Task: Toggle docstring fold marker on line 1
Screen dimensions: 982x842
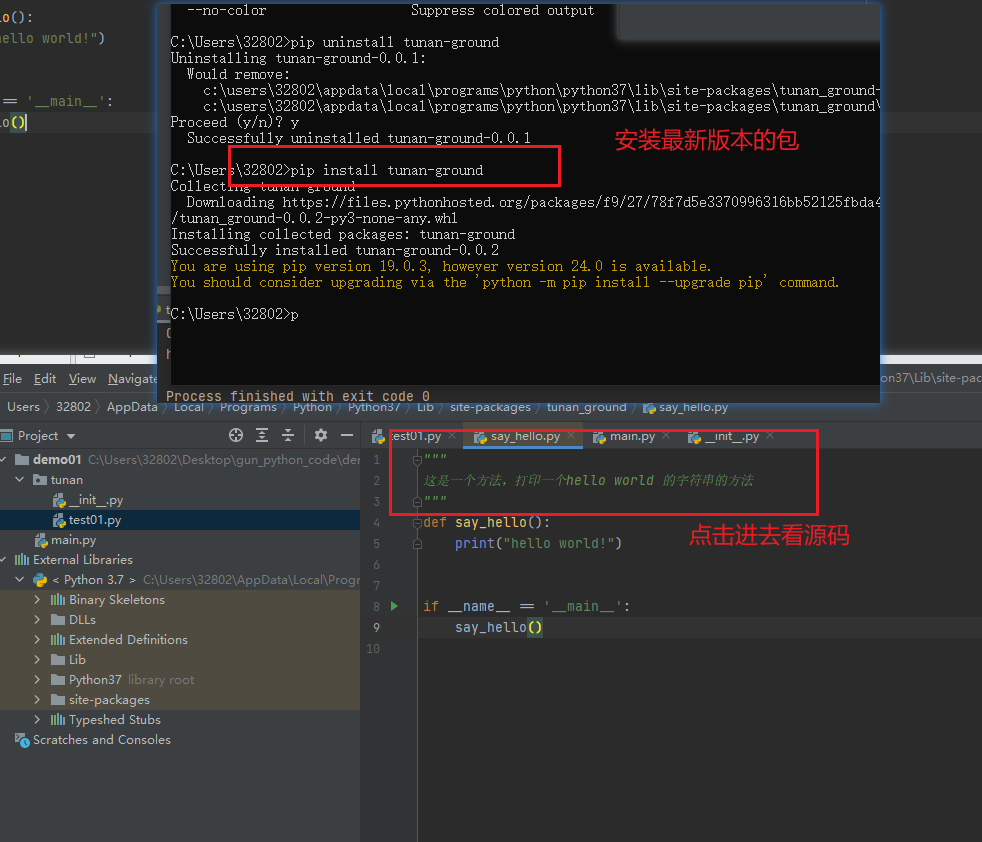Action: (x=415, y=459)
